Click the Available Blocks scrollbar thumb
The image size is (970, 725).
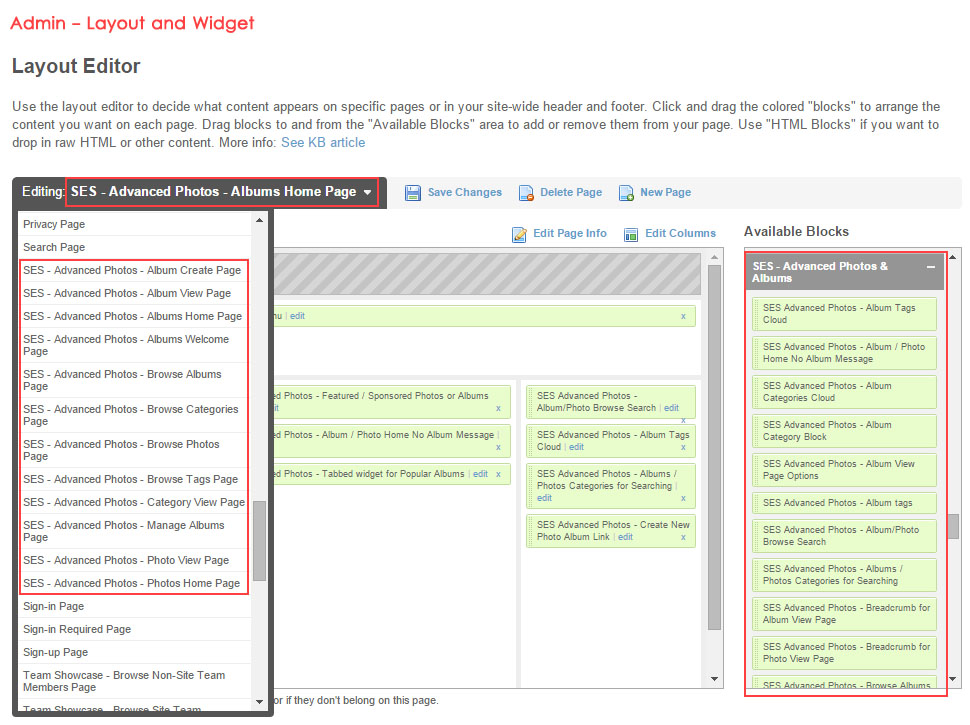pyautogui.click(x=954, y=526)
